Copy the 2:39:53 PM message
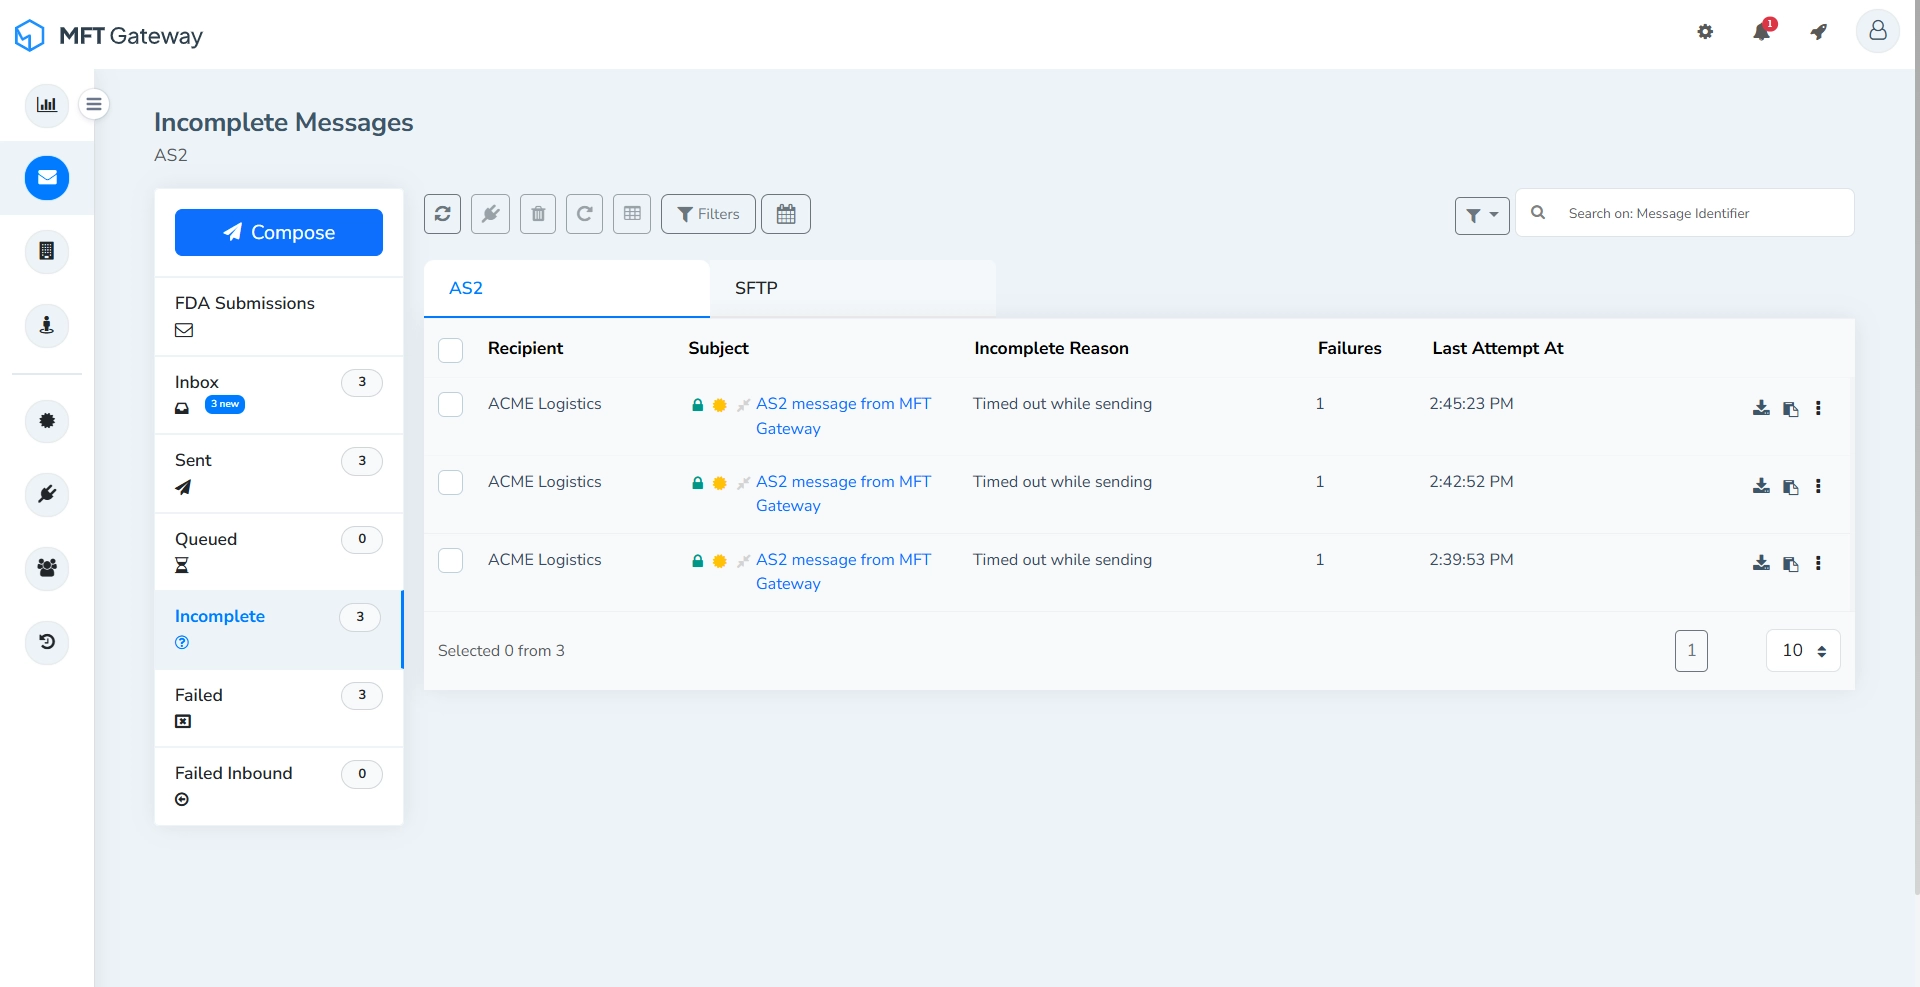 click(x=1791, y=564)
